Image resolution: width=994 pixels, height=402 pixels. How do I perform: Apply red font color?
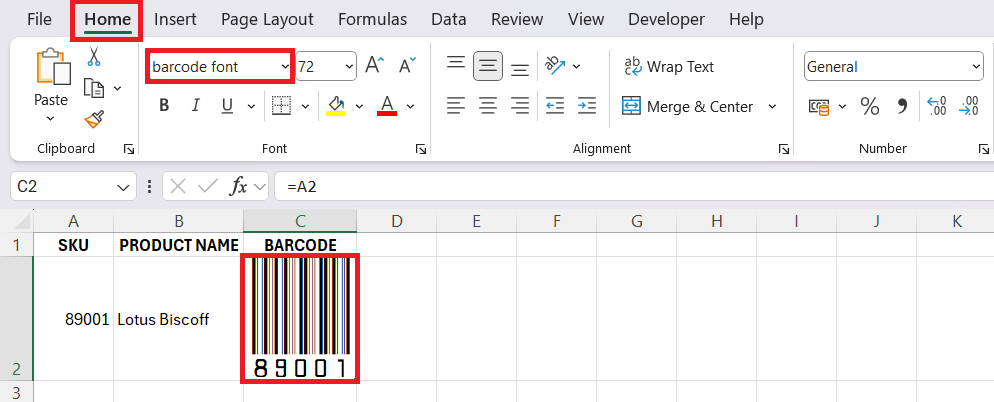(x=387, y=106)
